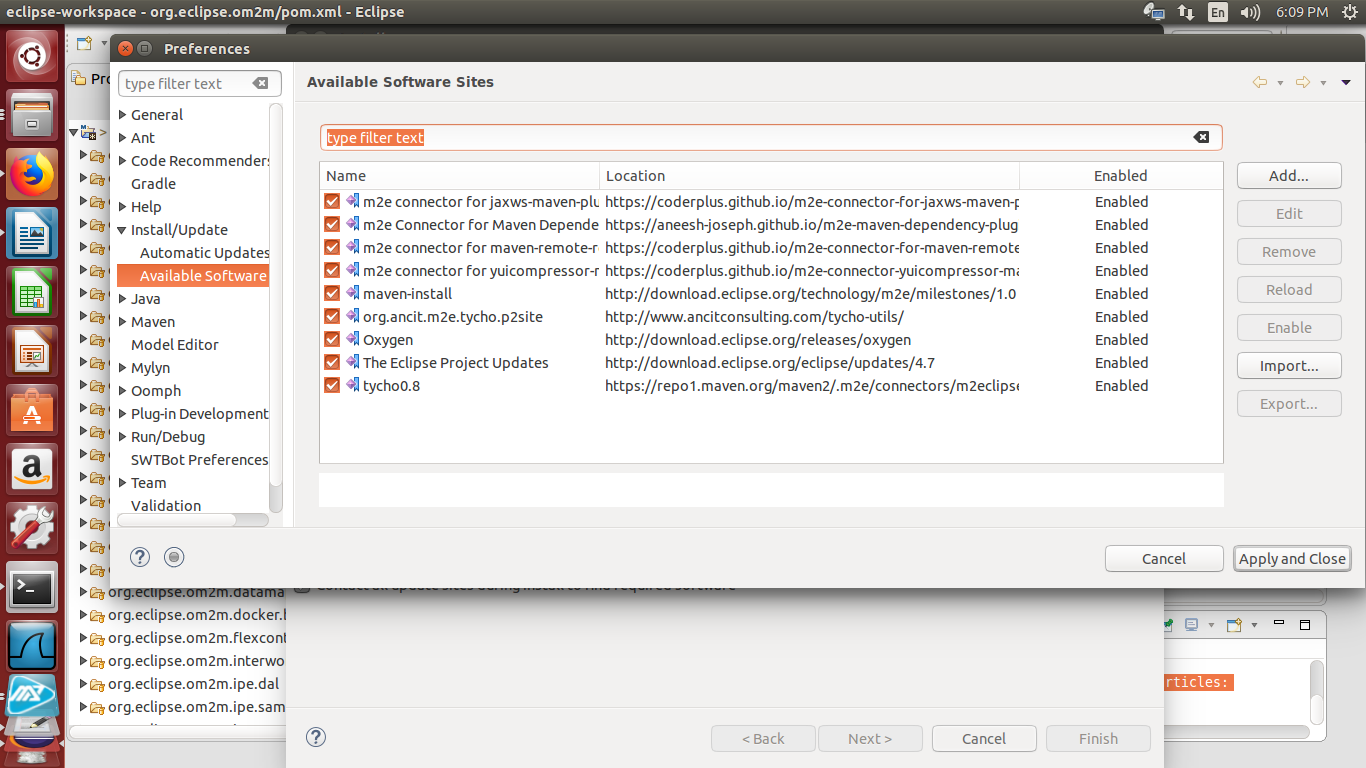
Task: Click the oomph preference recorder icon
Action: (174, 557)
